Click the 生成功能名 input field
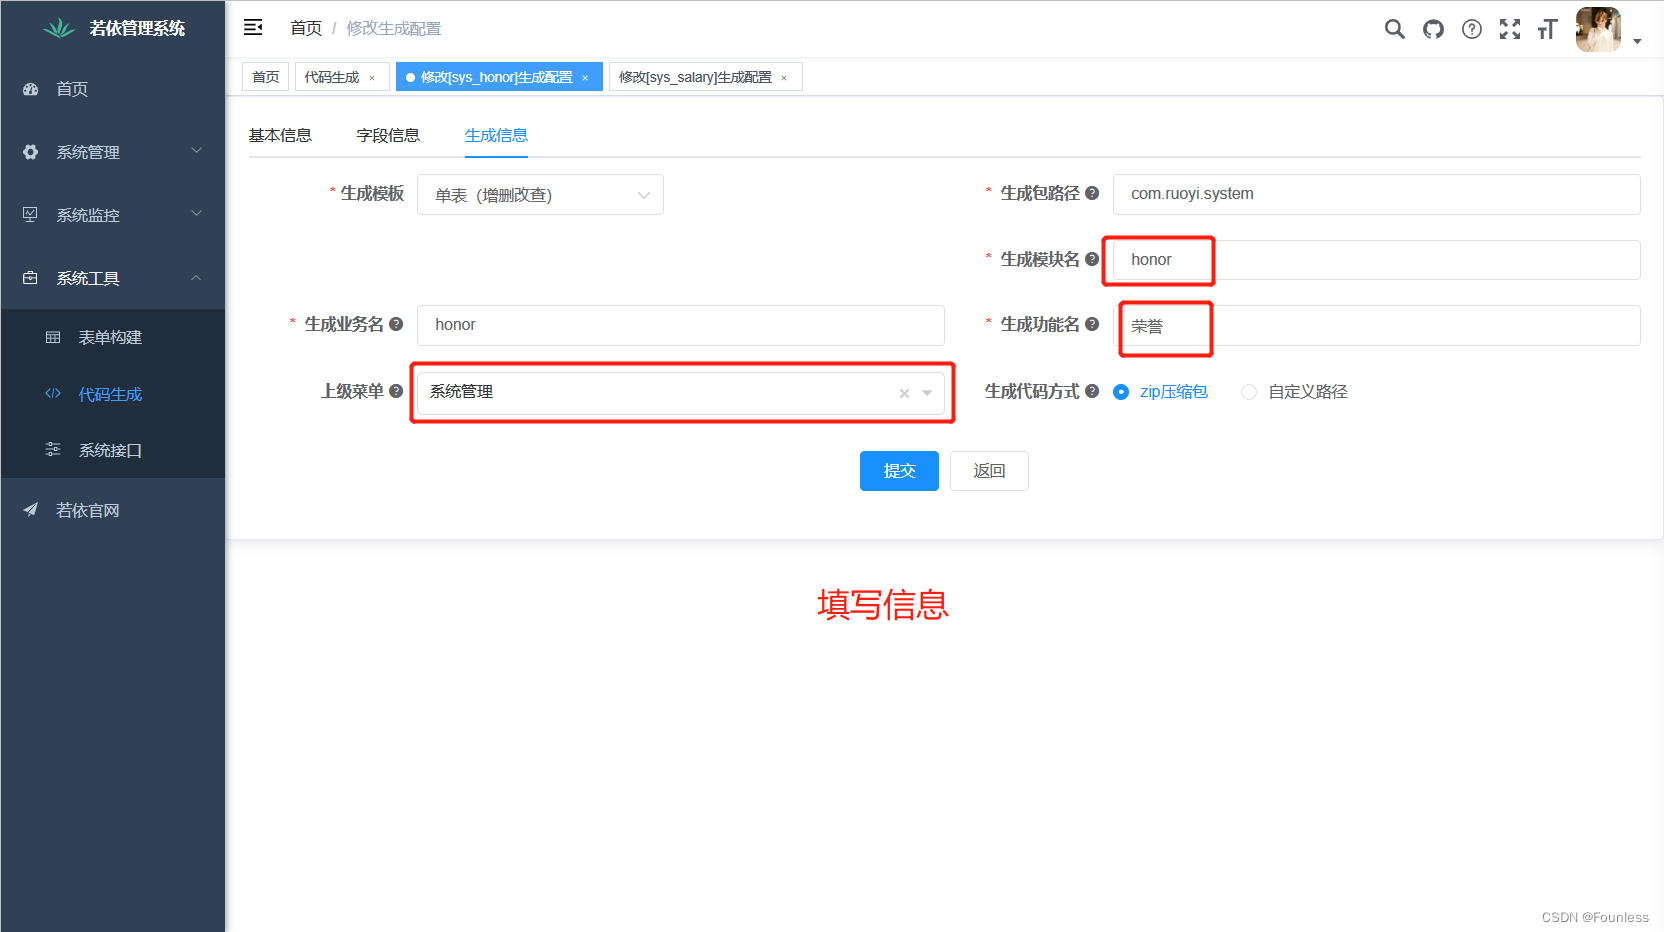This screenshot has height=932, width=1664. 1376,325
